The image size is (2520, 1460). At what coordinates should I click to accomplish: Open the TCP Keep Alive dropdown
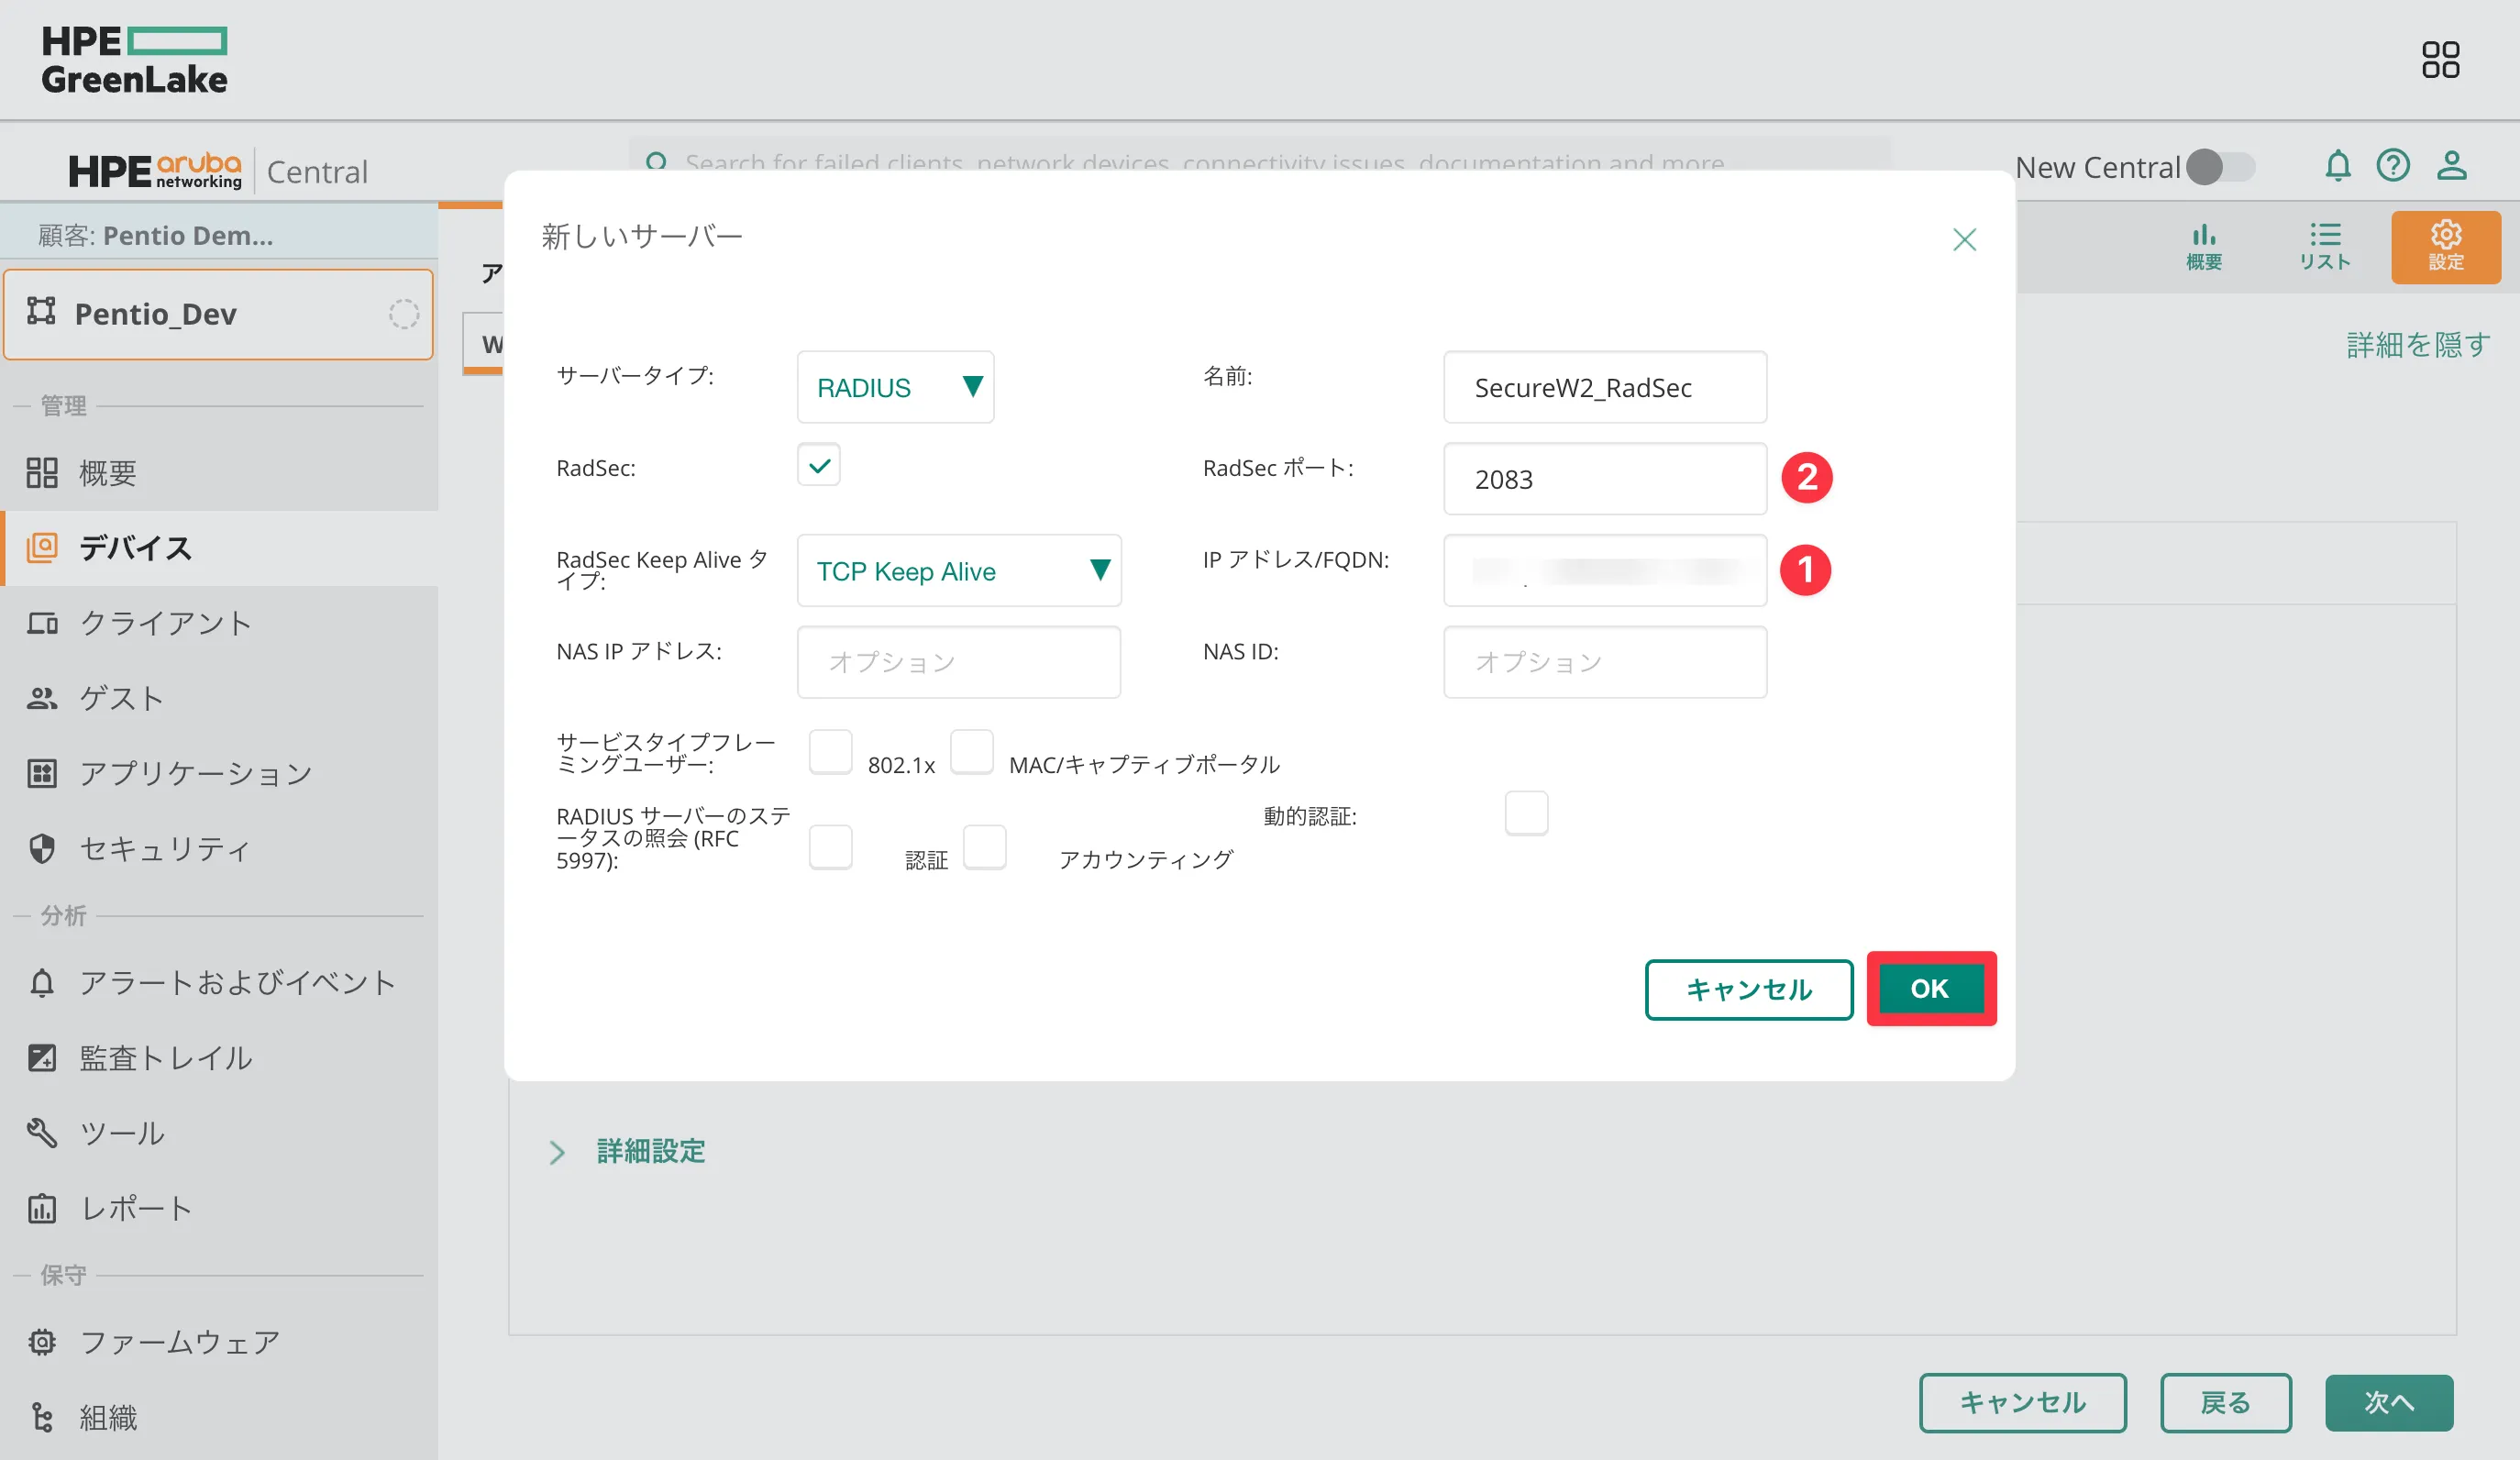959,571
